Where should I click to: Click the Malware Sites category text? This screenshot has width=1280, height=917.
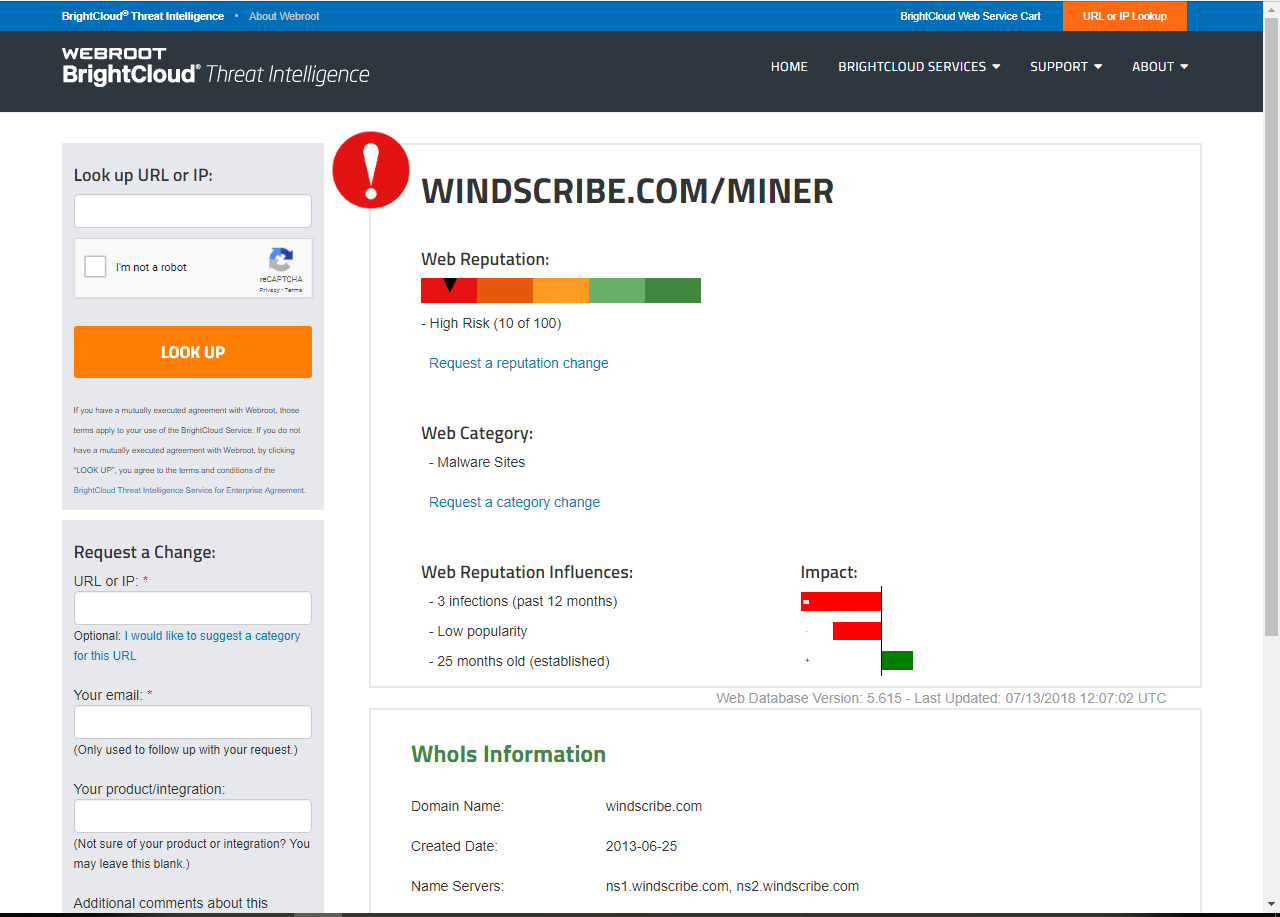[481, 462]
